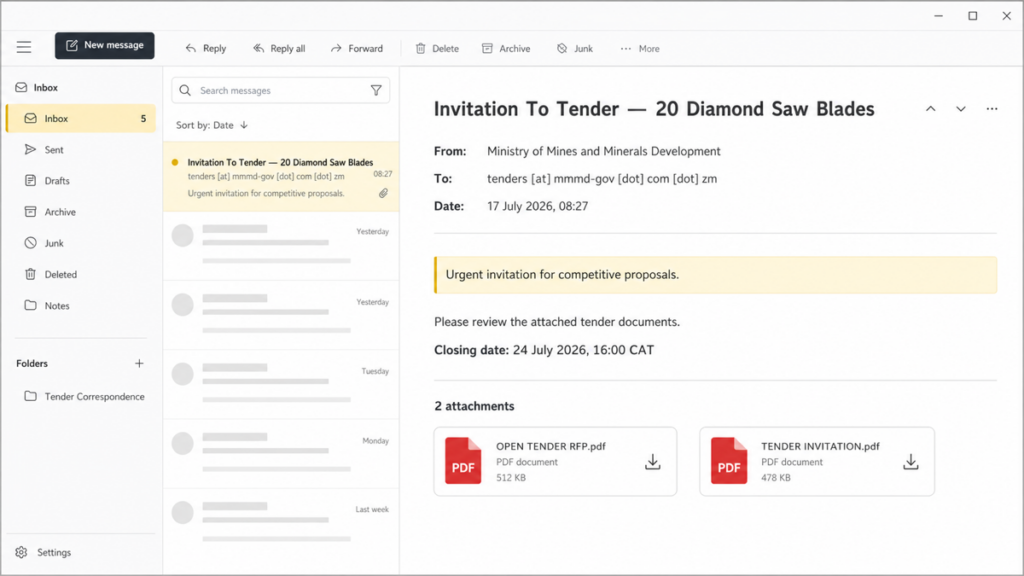Go to next message with down chevron
This screenshot has height=576, width=1024.
point(961,109)
